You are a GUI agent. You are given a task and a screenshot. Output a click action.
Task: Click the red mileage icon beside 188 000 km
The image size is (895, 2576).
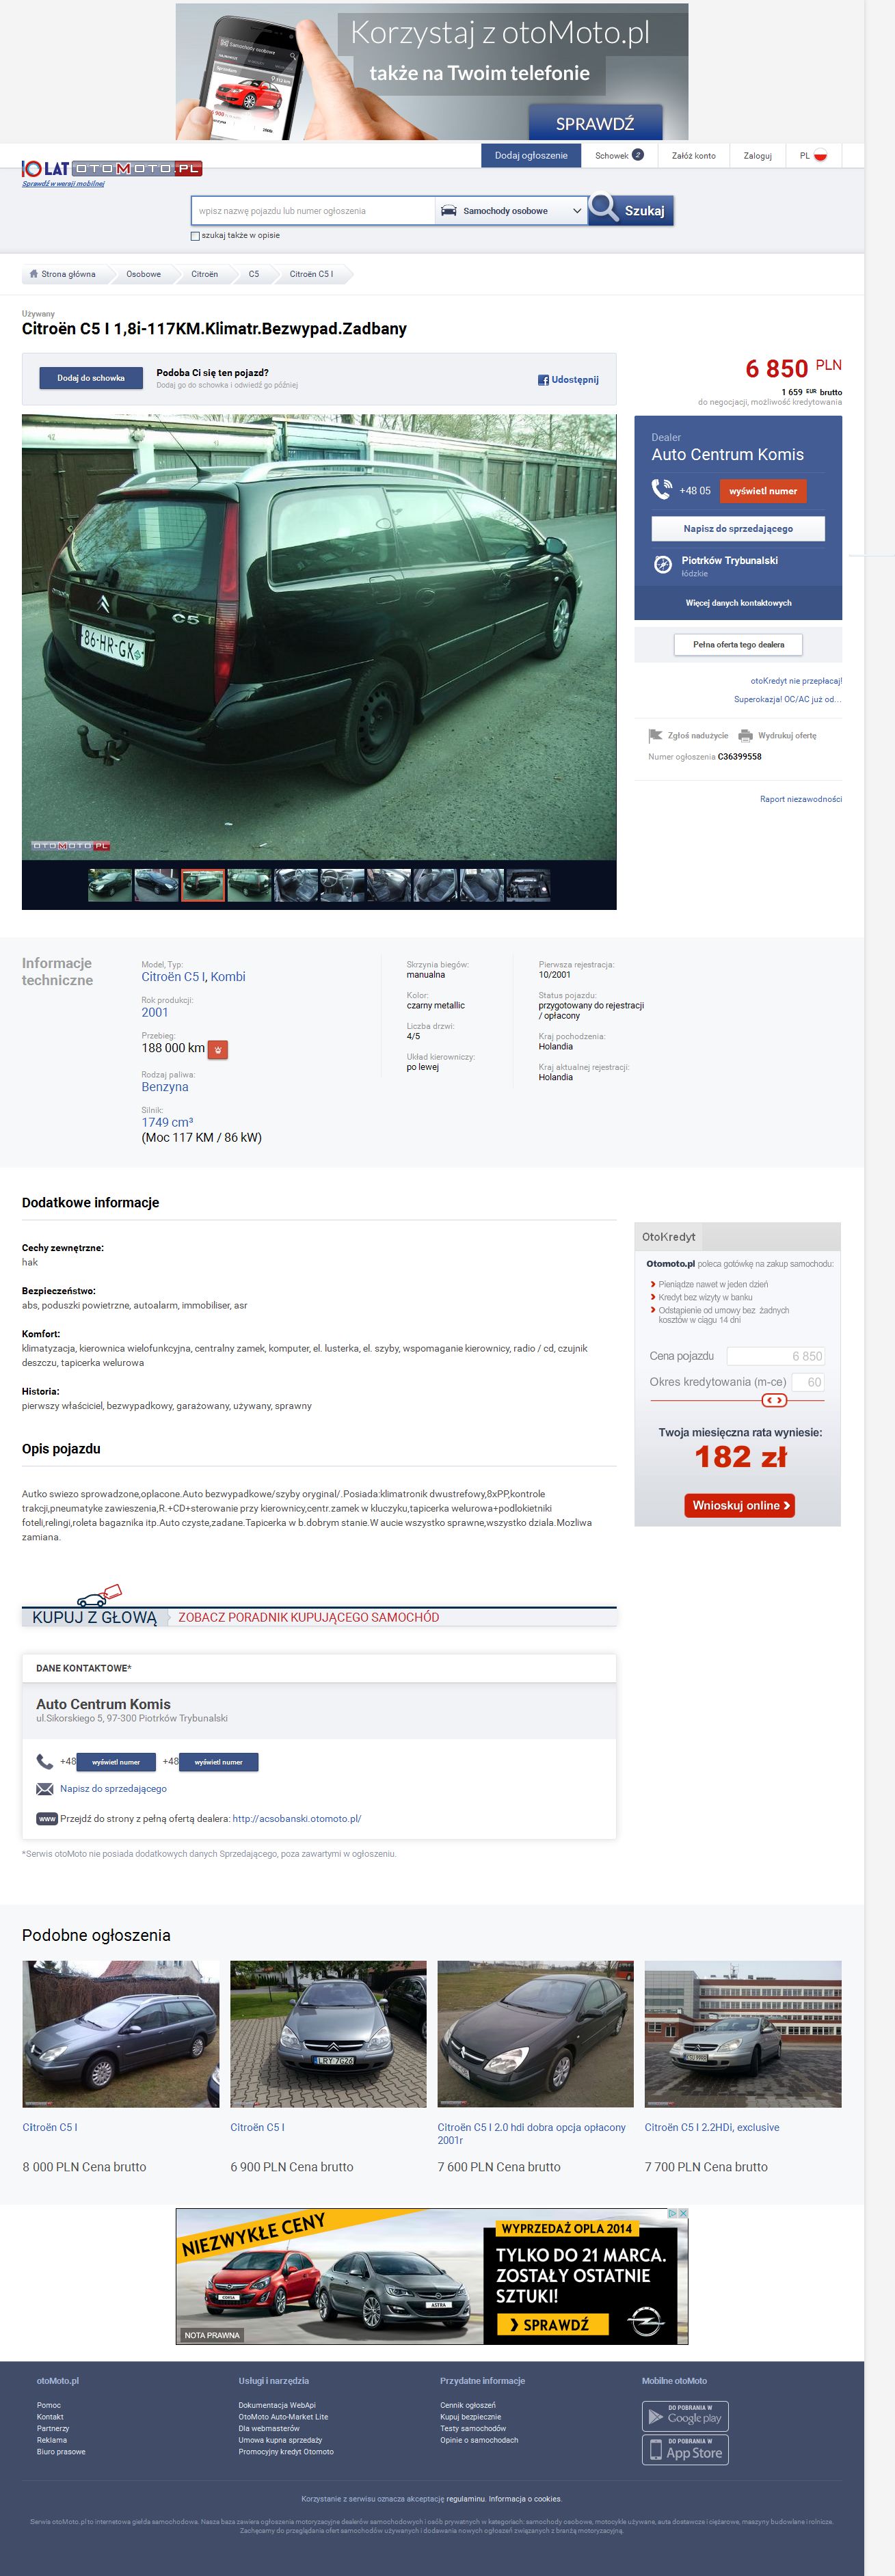pos(218,1049)
